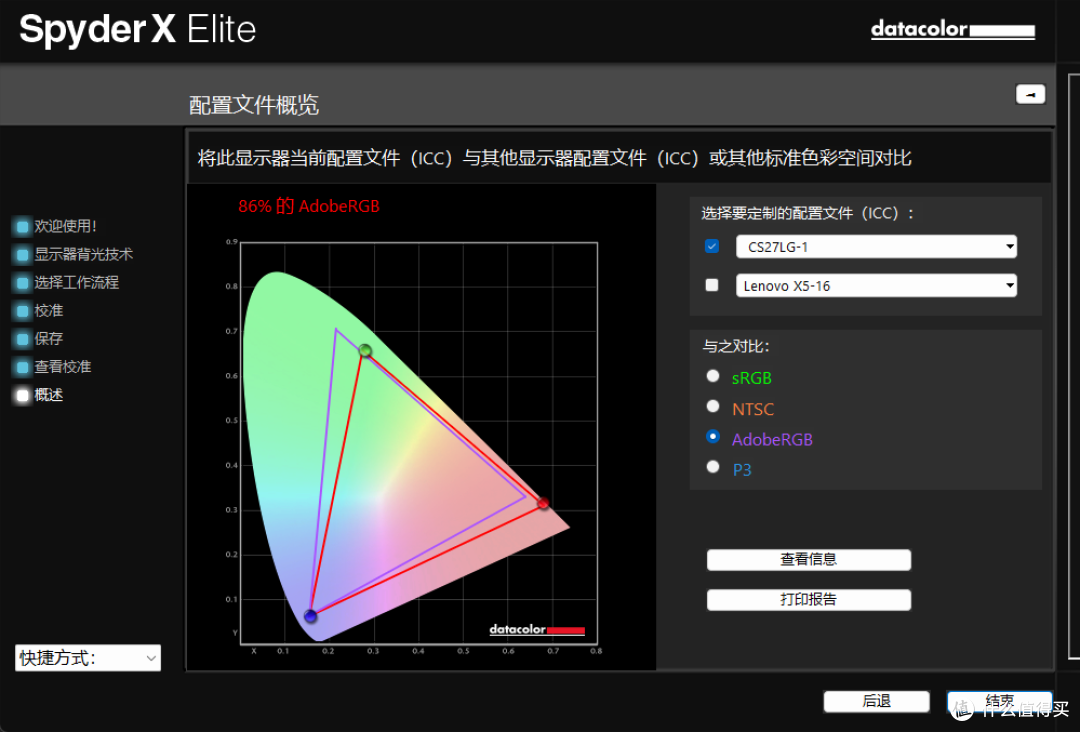Screen dimensions: 1080x732
Task: Click the 打印报告 button
Action: pyautogui.click(x=809, y=600)
